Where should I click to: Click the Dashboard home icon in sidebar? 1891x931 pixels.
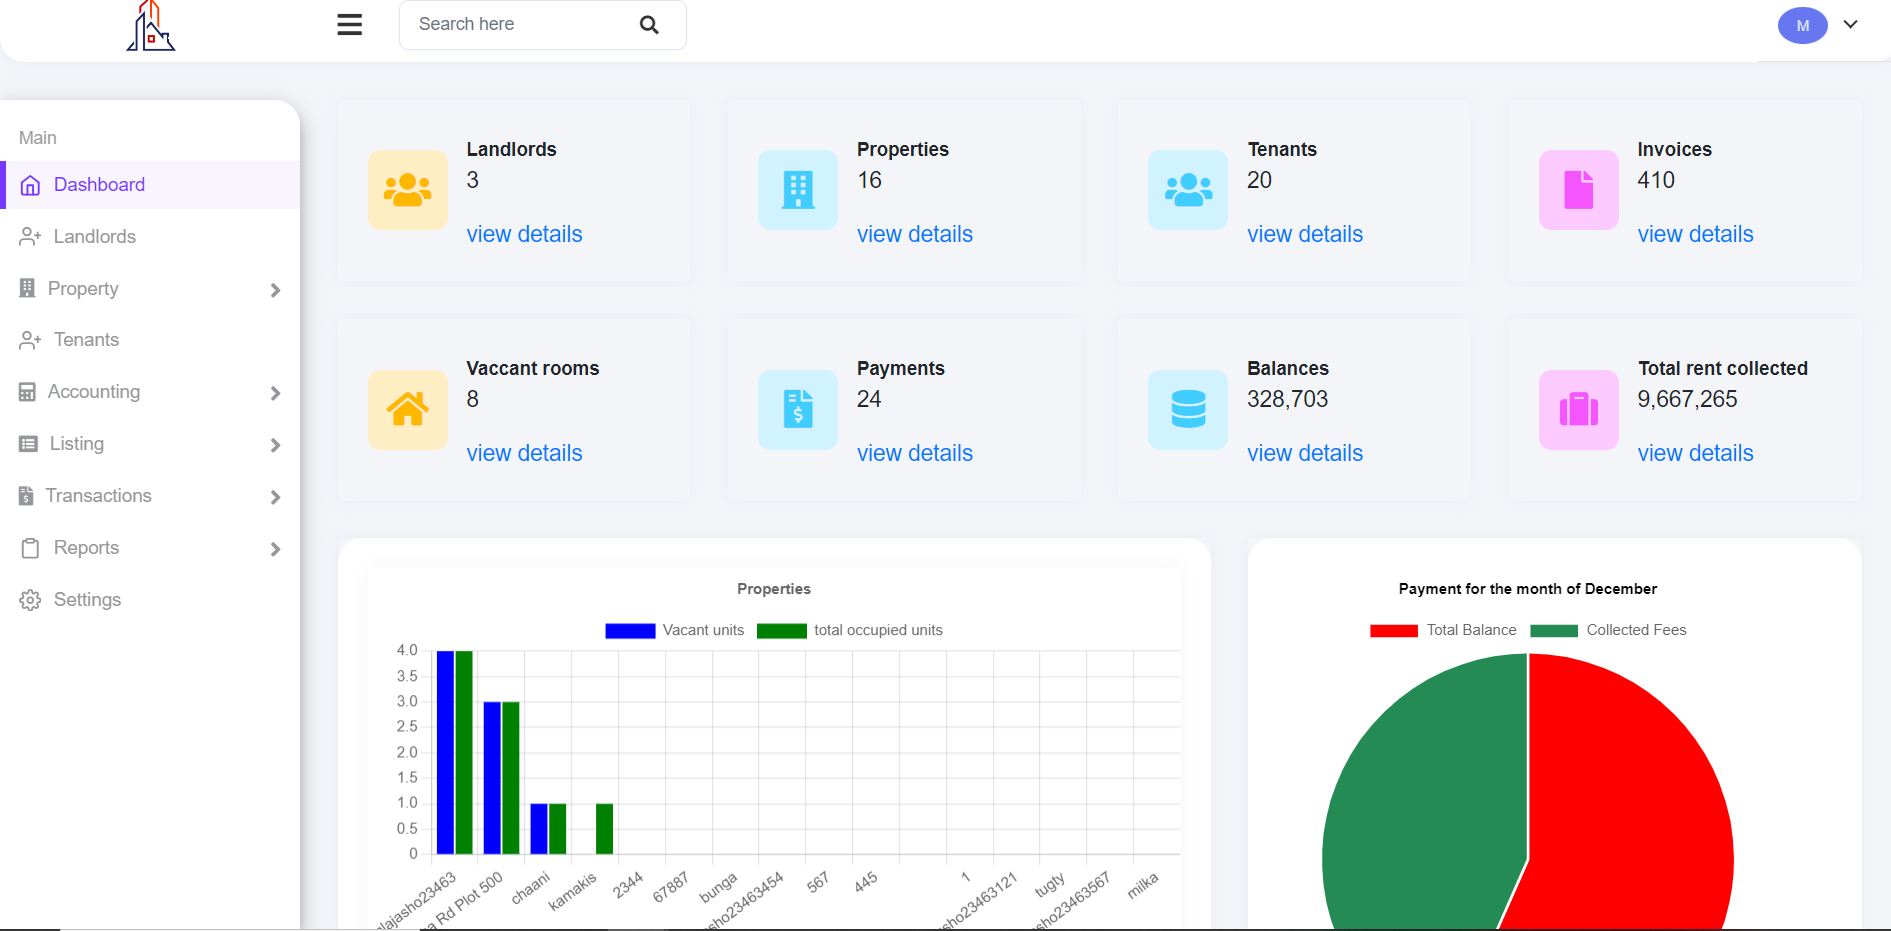[30, 185]
